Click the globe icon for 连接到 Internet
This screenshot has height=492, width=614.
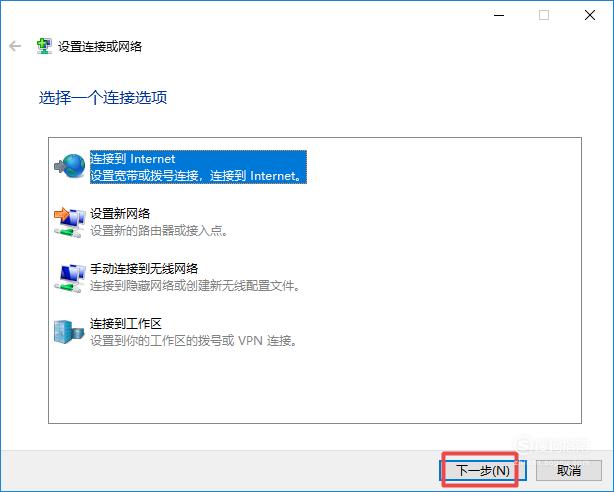tap(70, 166)
